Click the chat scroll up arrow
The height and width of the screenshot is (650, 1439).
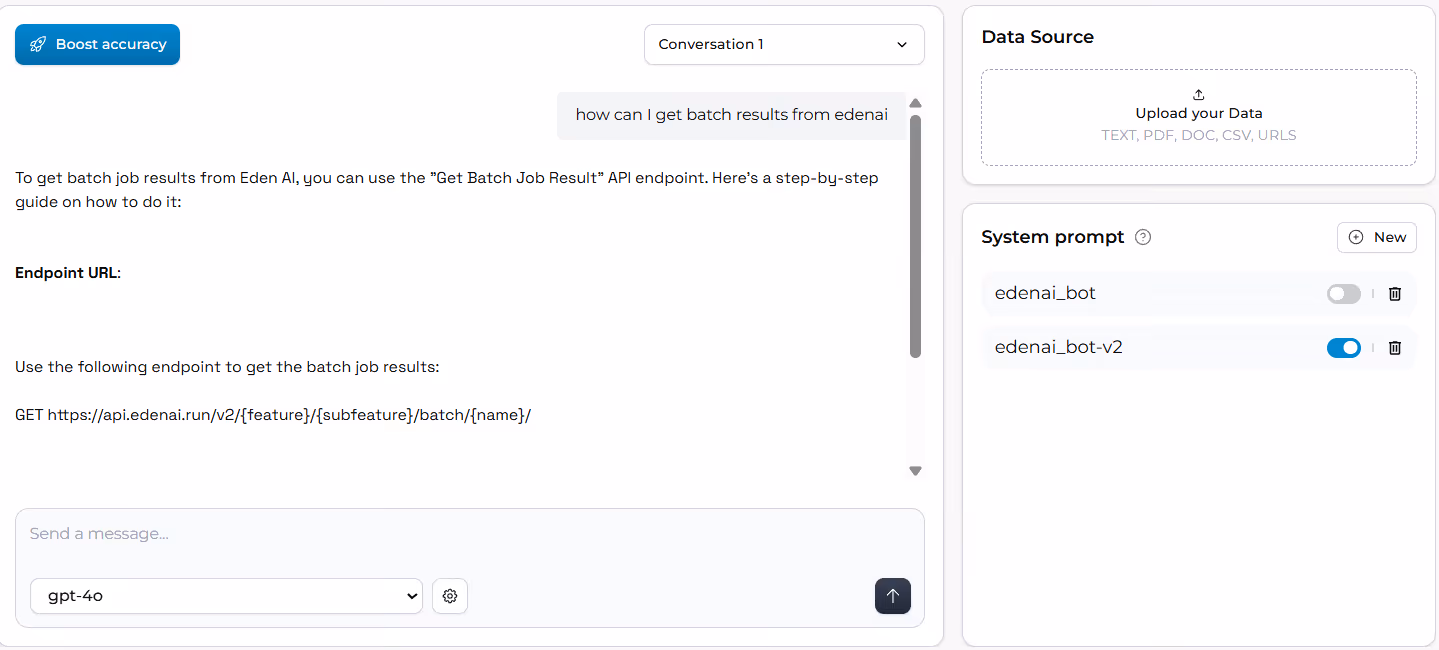tap(915, 103)
